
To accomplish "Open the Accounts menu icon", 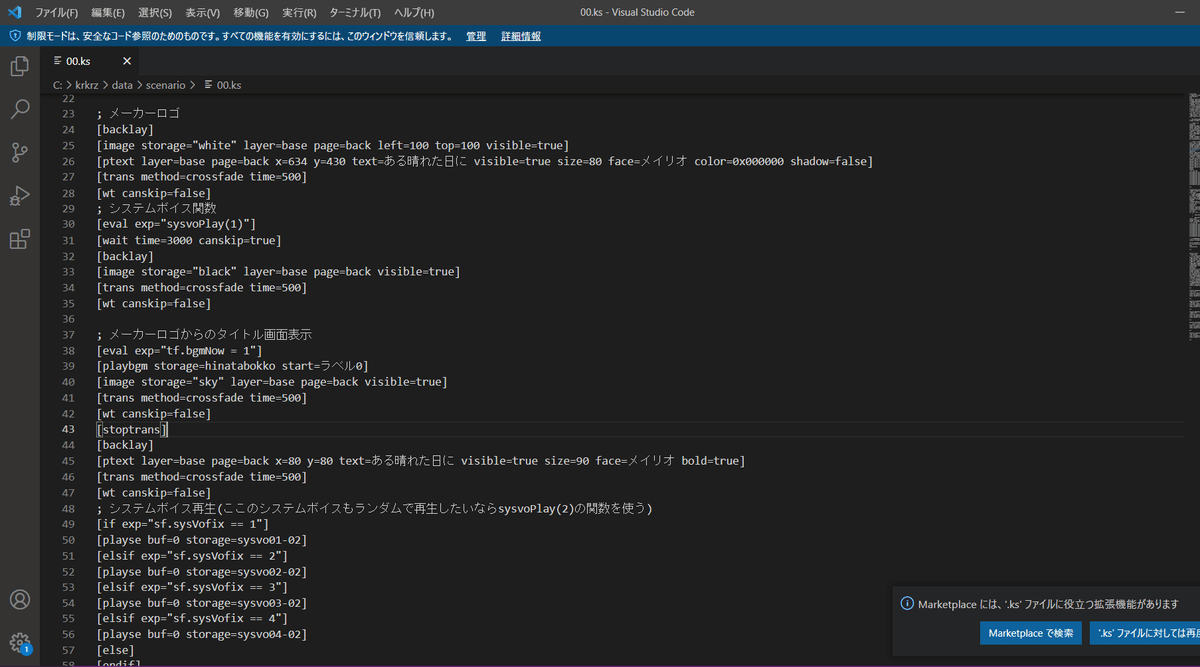I will 19,600.
